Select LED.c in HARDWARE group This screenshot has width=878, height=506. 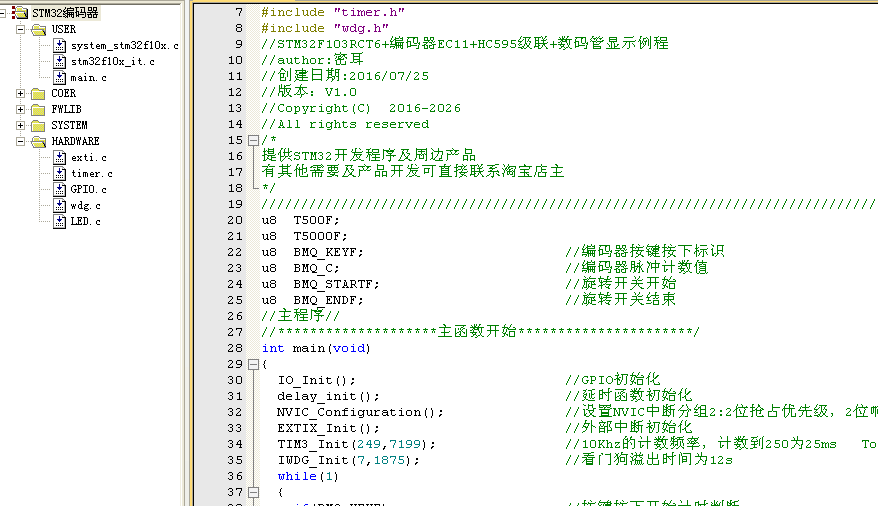(86, 222)
